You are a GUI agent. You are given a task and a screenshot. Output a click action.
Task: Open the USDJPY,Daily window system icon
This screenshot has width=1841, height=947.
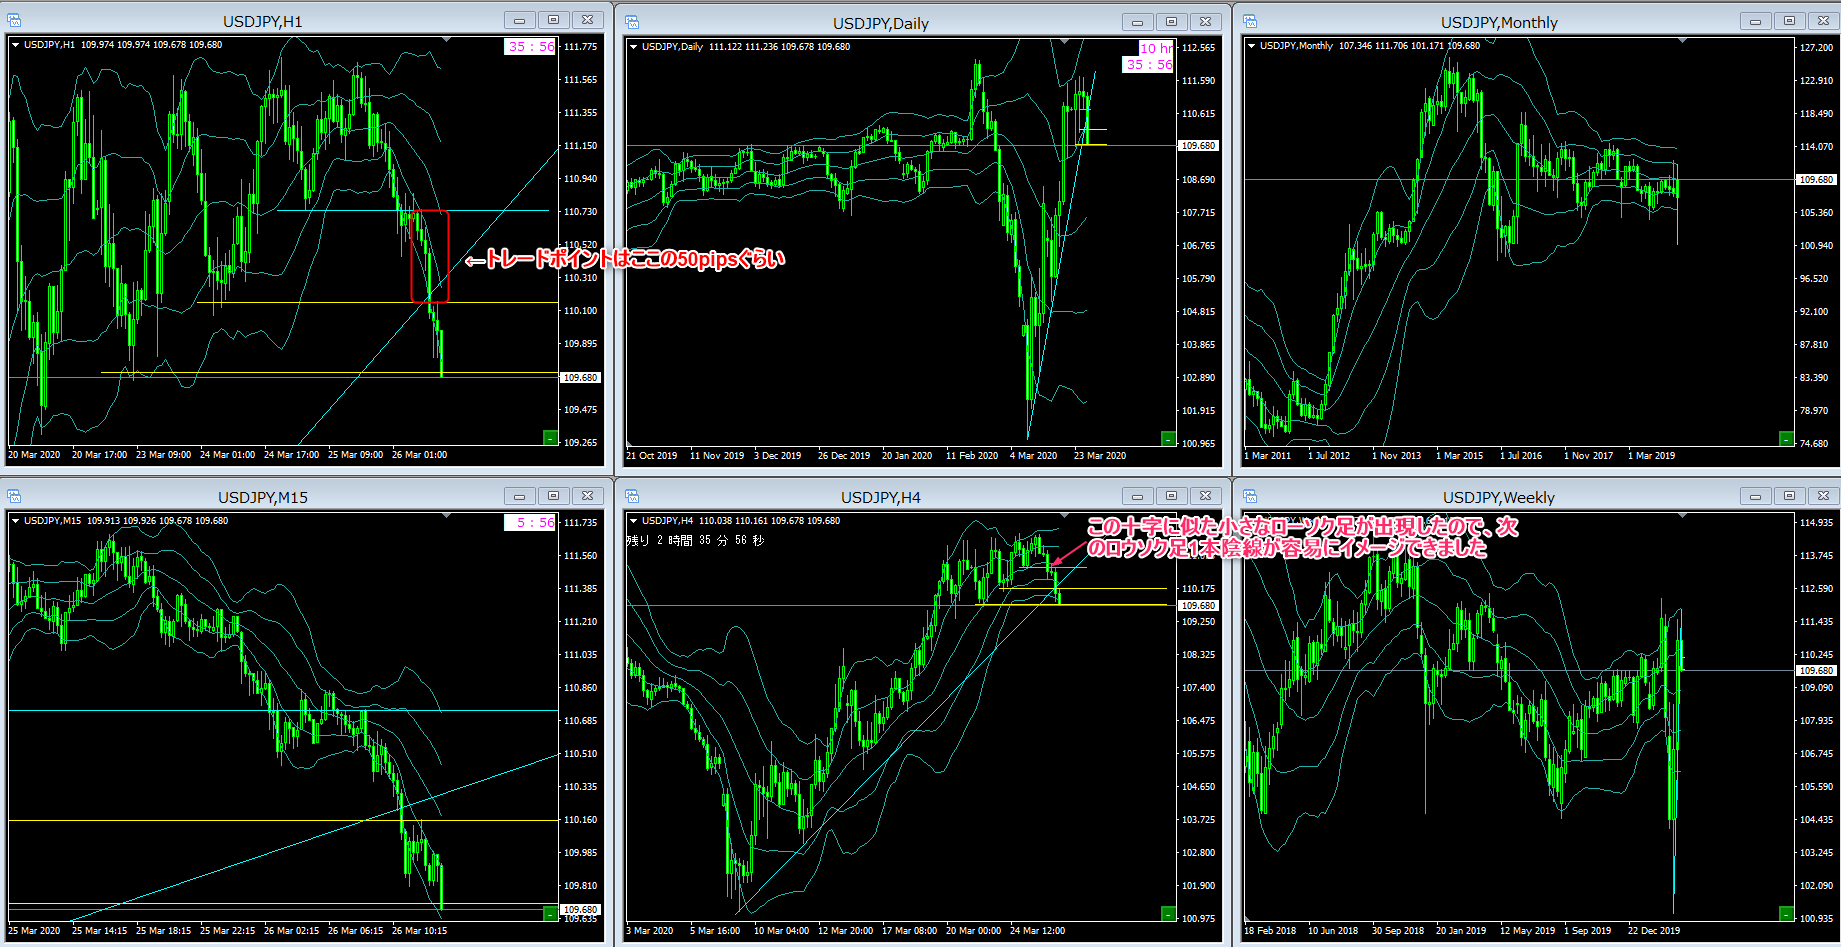pos(632,22)
